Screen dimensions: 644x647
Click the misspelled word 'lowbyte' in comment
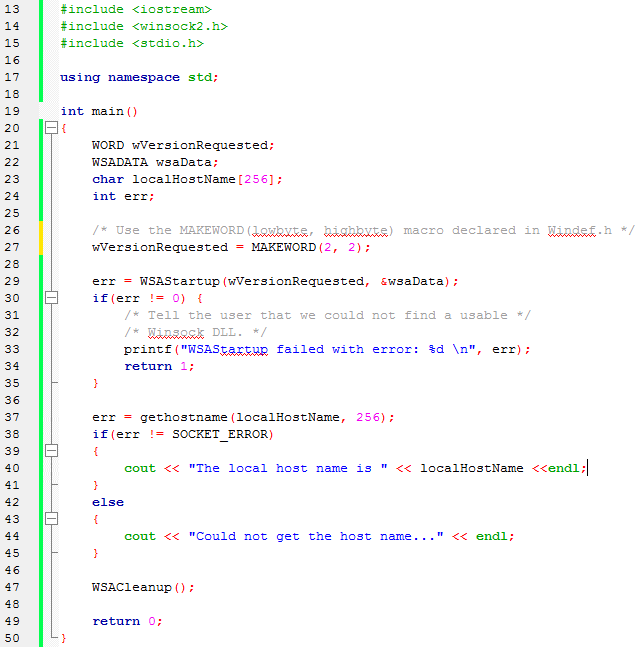click(x=280, y=230)
